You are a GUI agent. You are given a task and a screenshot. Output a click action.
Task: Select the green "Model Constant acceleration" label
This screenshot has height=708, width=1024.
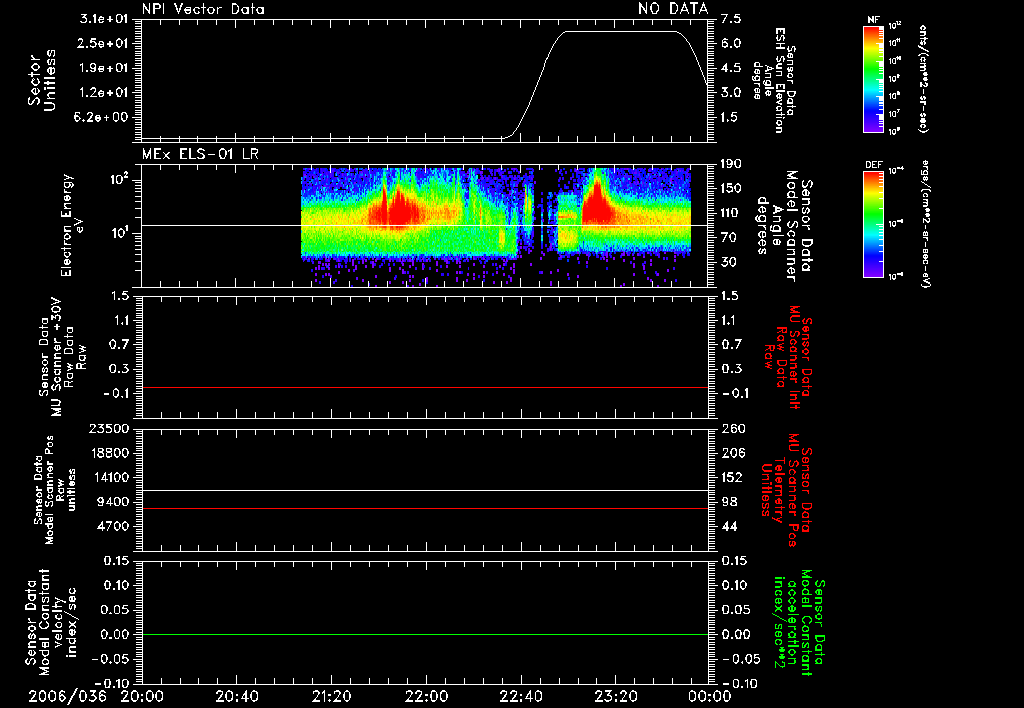[799, 622]
